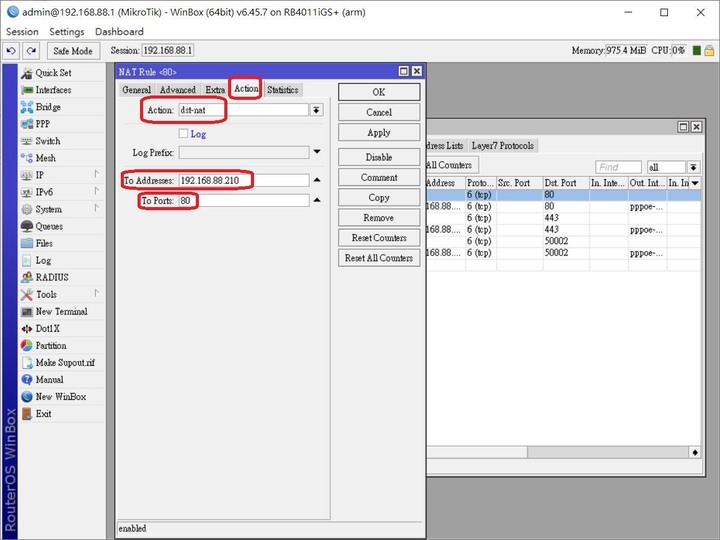Launch New Terminal from sidebar
The width and height of the screenshot is (720, 540).
[62, 311]
